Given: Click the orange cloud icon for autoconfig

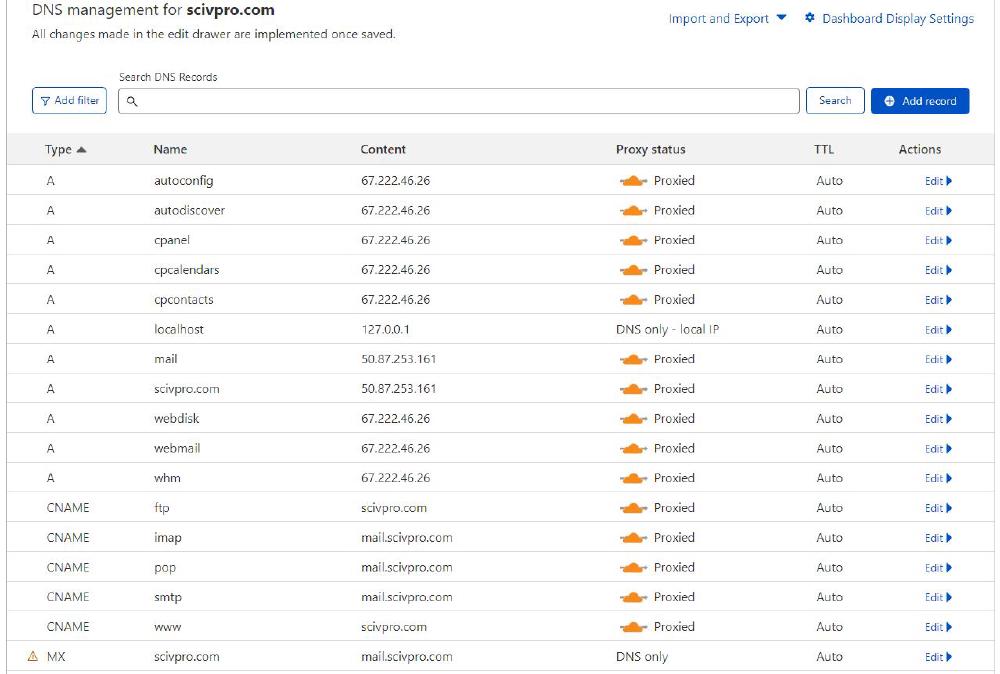Looking at the screenshot, I should [x=633, y=181].
